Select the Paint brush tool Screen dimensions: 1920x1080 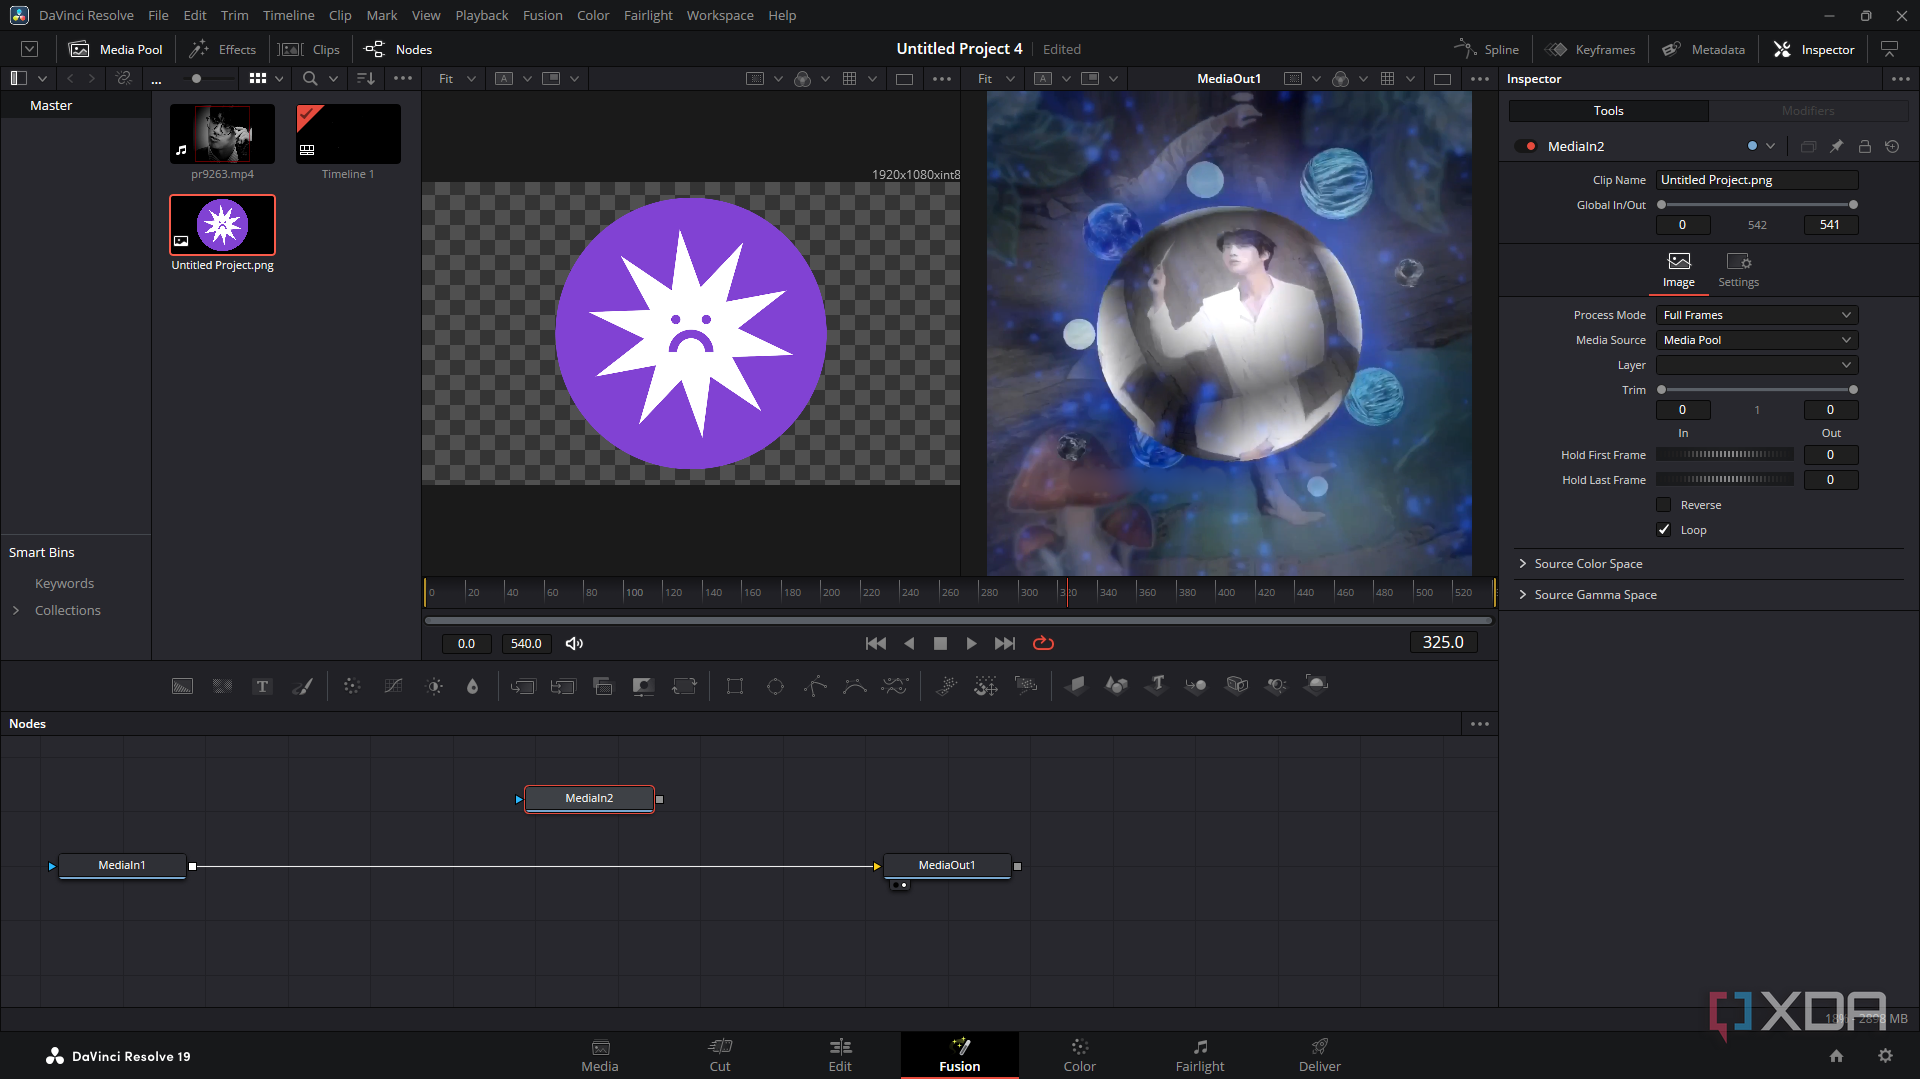pyautogui.click(x=302, y=686)
